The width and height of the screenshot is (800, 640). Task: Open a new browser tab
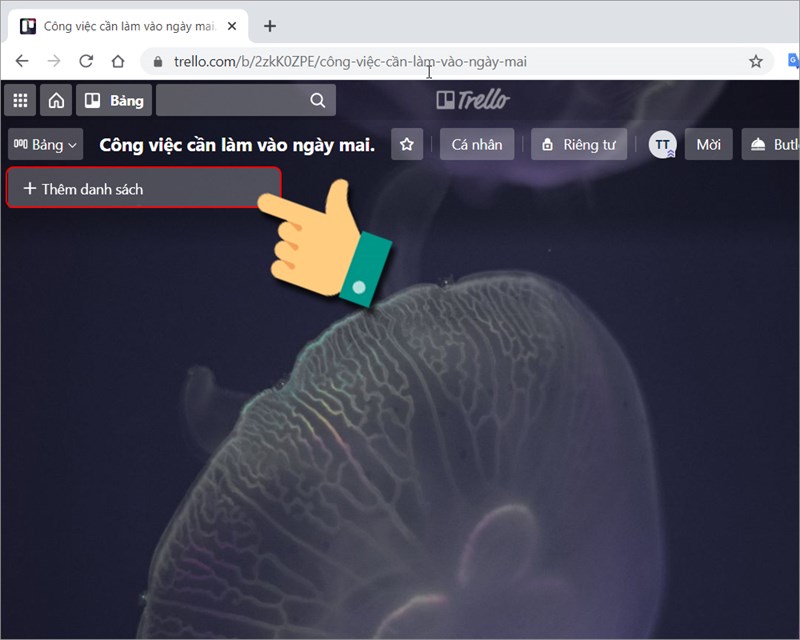(269, 26)
